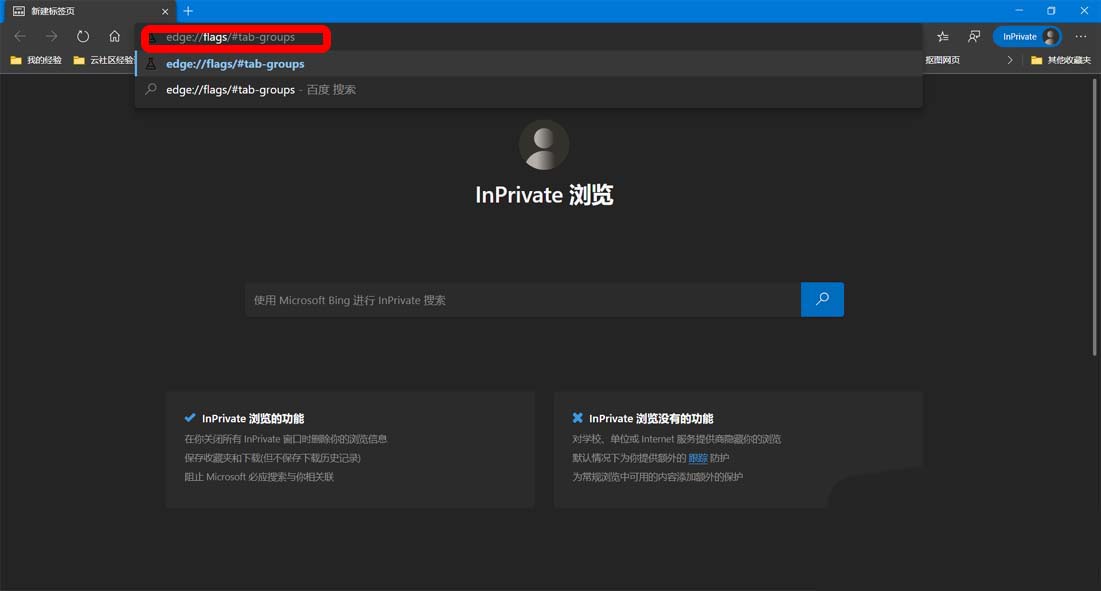The width and height of the screenshot is (1101, 591).
Task: Add this page to favorites via star icon
Action: tap(941, 36)
